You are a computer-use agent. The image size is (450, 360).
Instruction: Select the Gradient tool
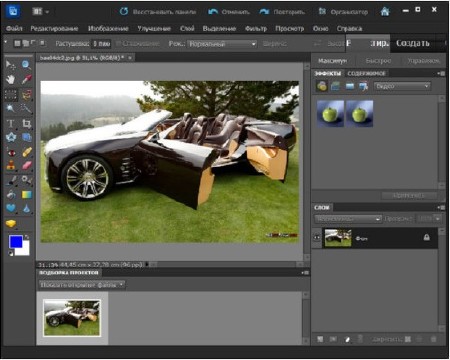tap(26, 194)
